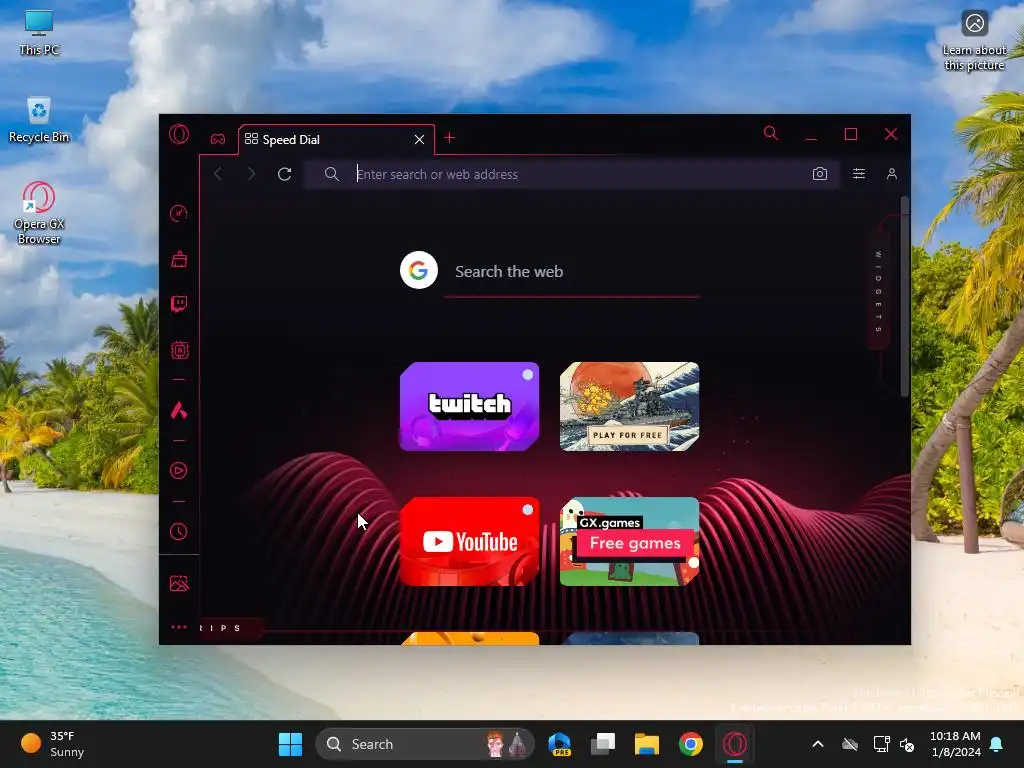Open Twitch panel in sidebar
1024x768 pixels.
point(179,304)
